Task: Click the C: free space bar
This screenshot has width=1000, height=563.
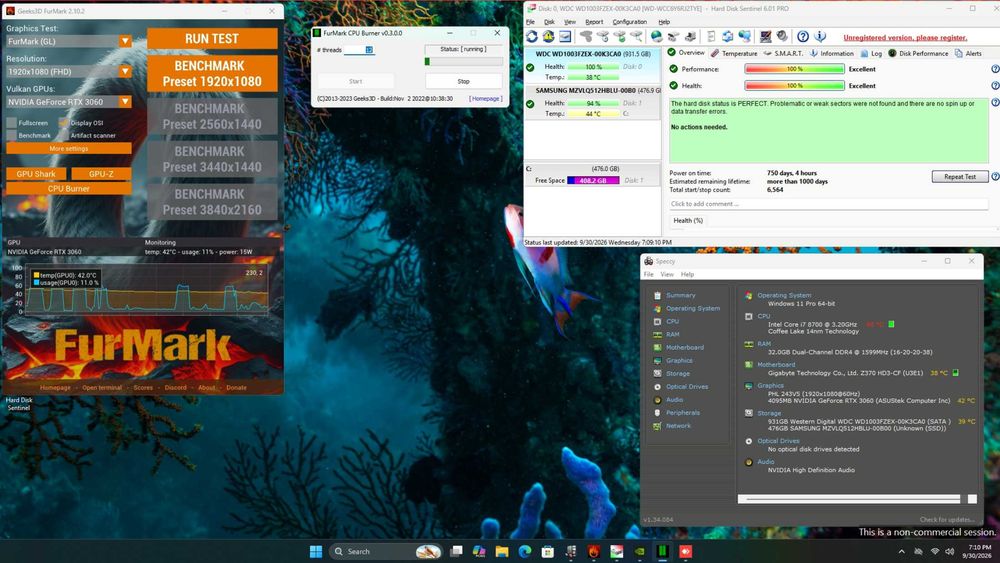Action: [593, 180]
